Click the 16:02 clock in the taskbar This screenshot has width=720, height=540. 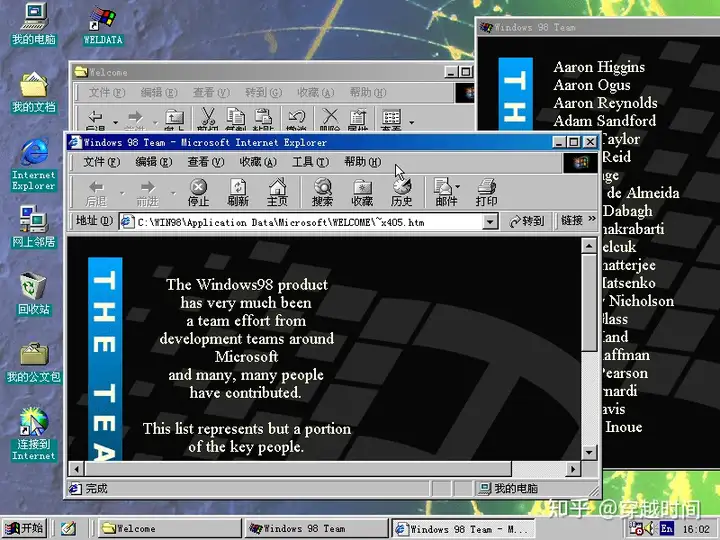(x=696, y=529)
